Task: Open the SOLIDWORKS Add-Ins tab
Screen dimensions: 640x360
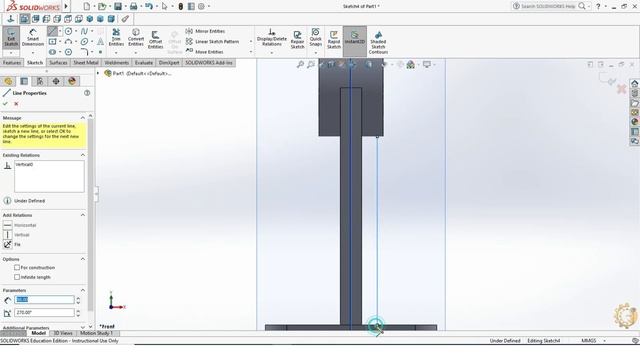Action: (x=209, y=62)
